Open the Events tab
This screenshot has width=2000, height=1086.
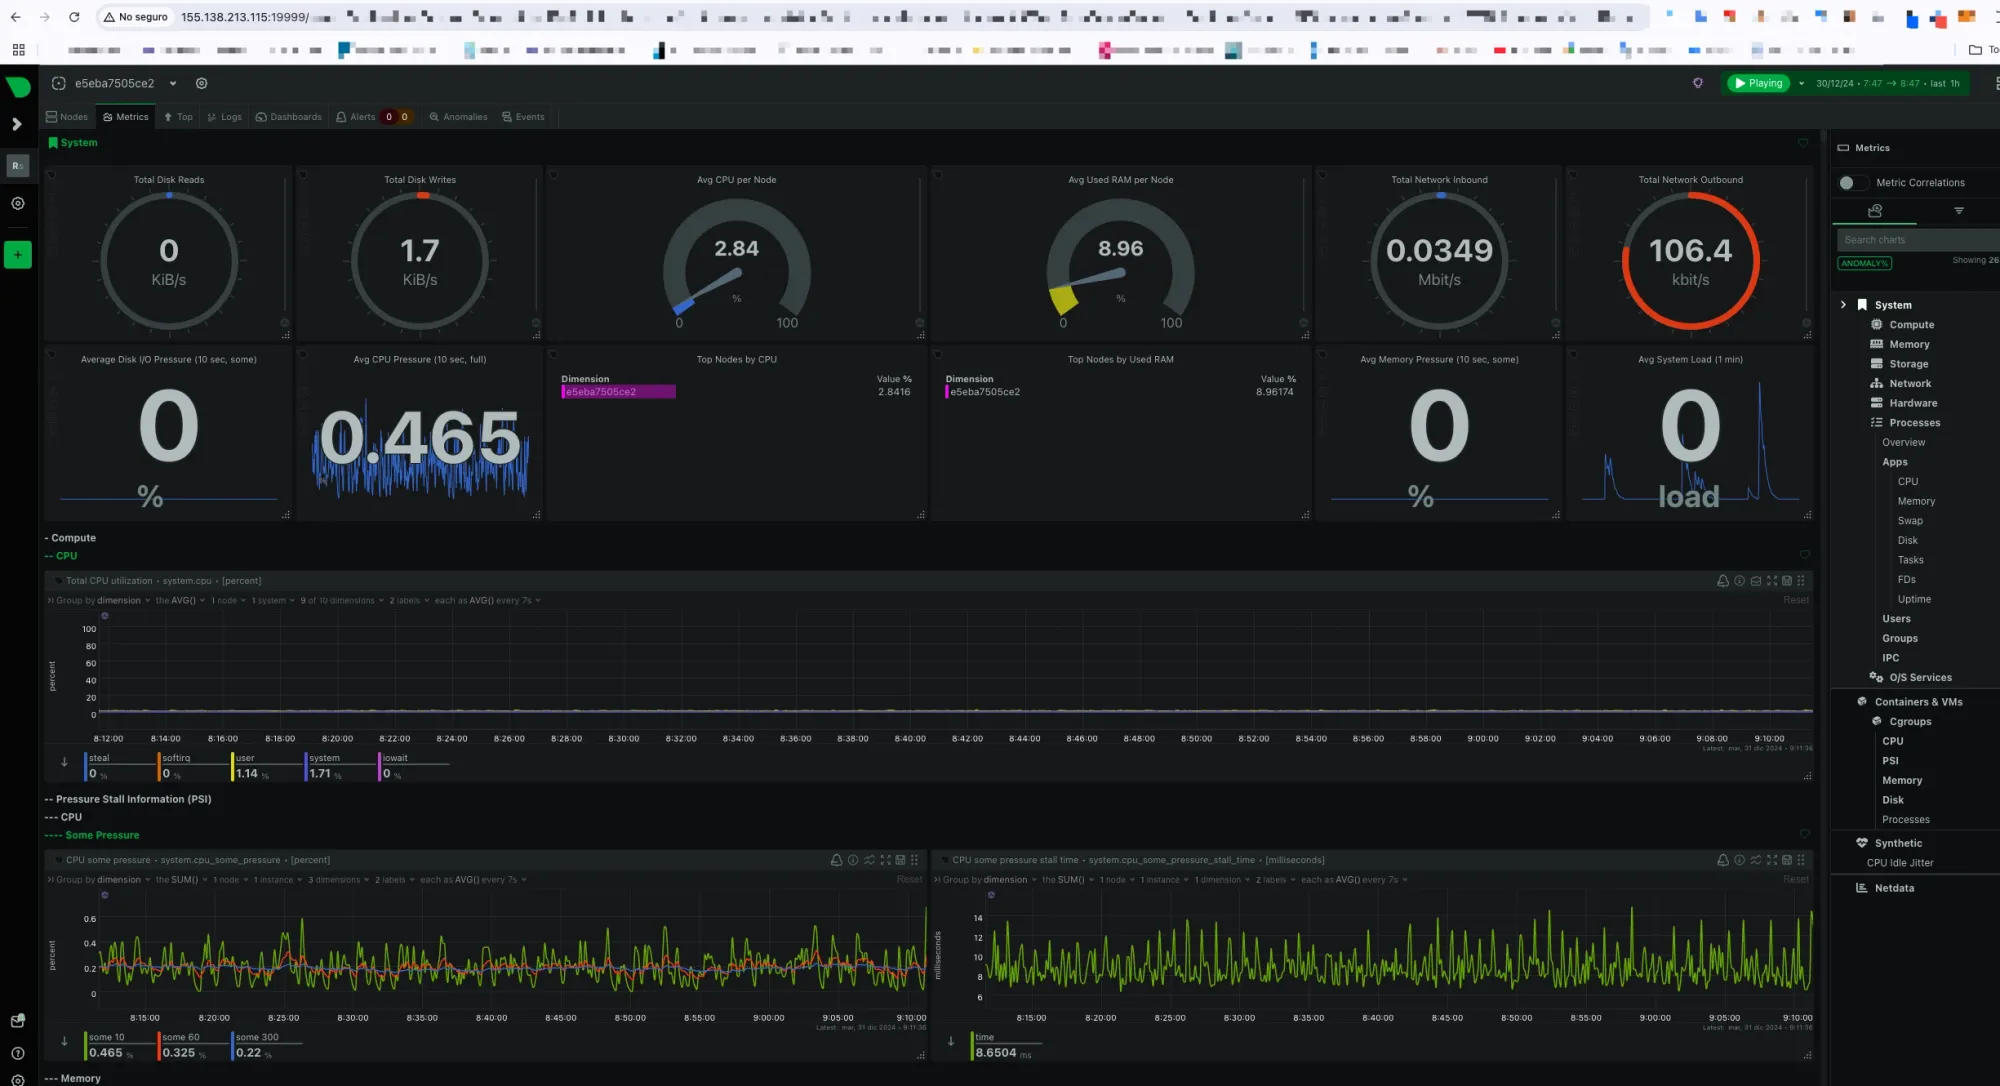[523, 117]
